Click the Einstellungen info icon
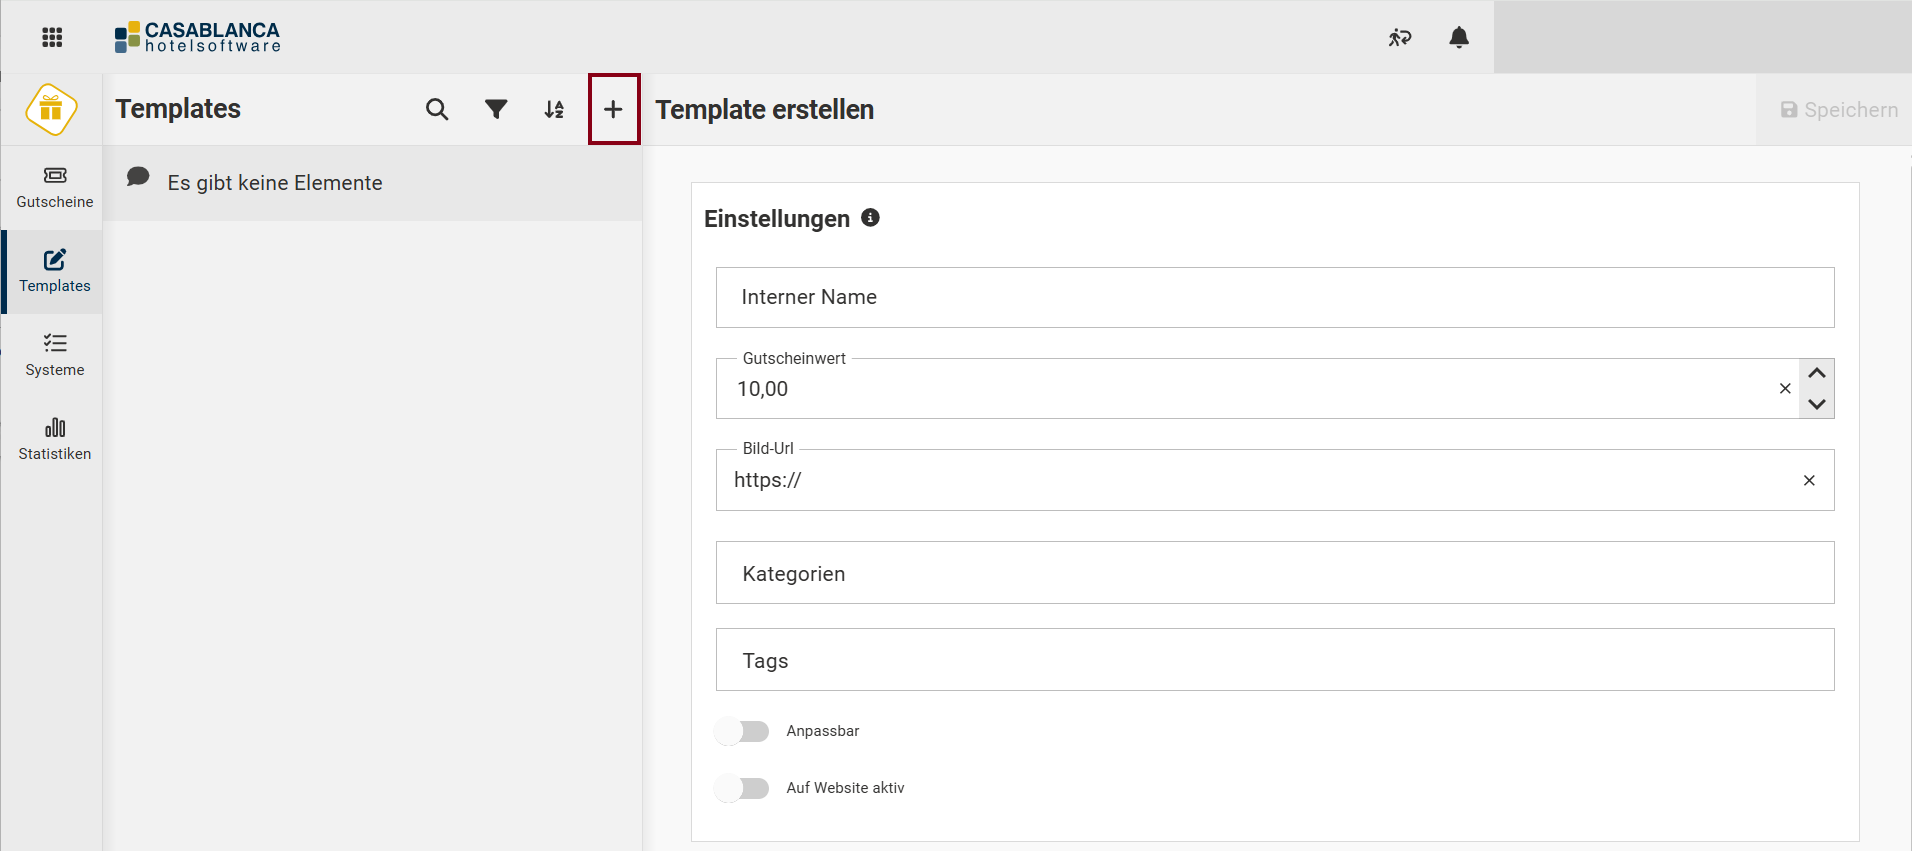The height and width of the screenshot is (851, 1912). tap(871, 217)
